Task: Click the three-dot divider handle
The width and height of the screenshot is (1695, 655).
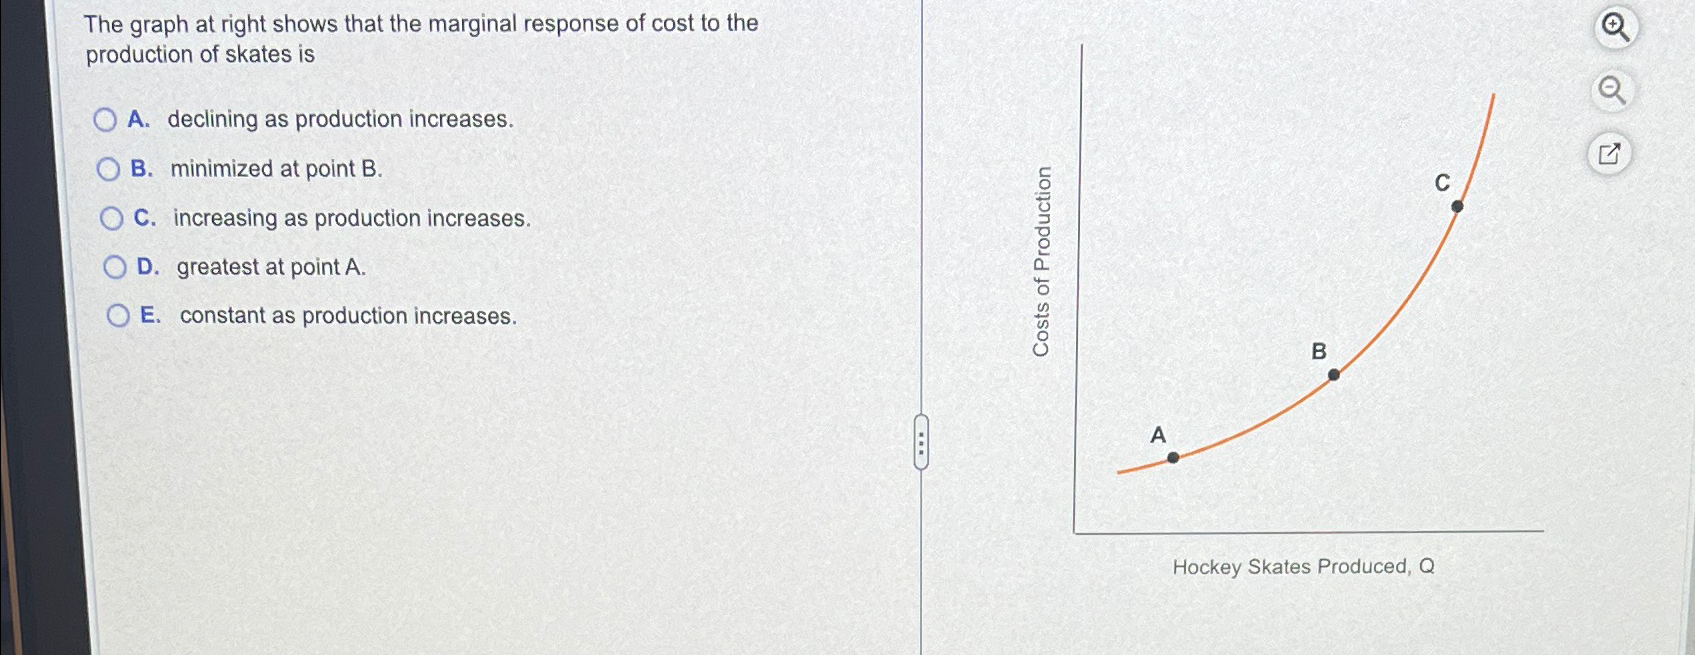Action: [921, 443]
